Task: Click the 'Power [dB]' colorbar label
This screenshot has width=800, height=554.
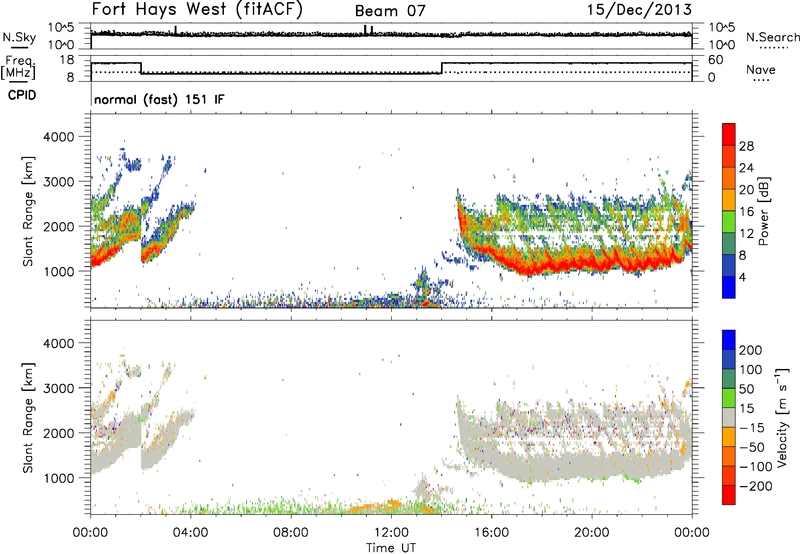Action: [x=764, y=211]
